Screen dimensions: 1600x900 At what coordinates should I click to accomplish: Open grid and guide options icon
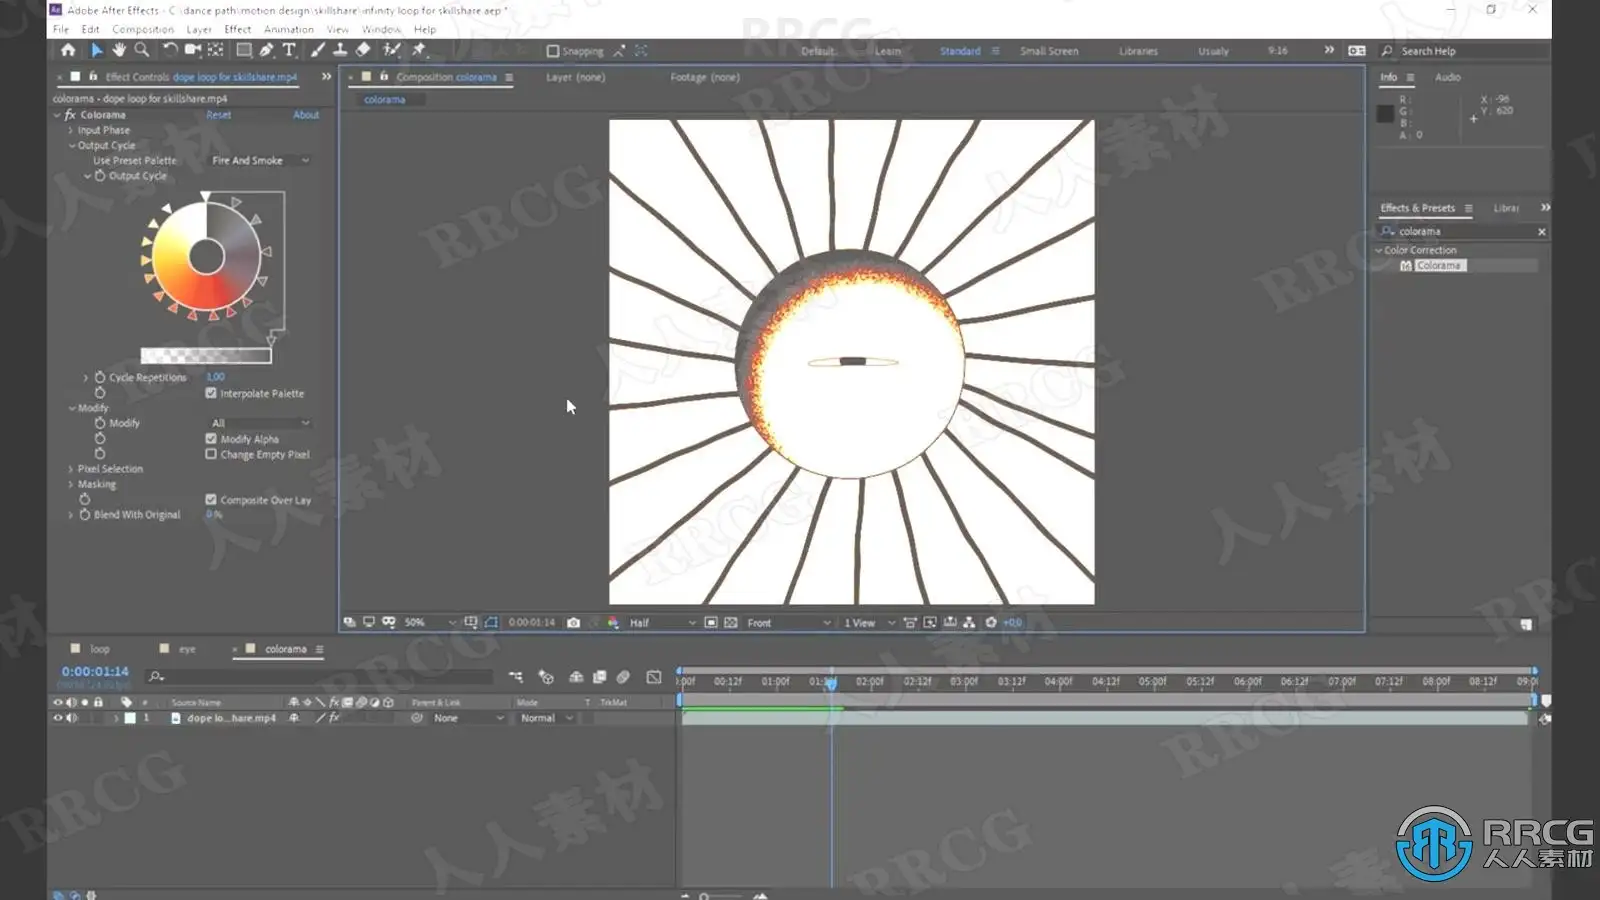pos(471,623)
